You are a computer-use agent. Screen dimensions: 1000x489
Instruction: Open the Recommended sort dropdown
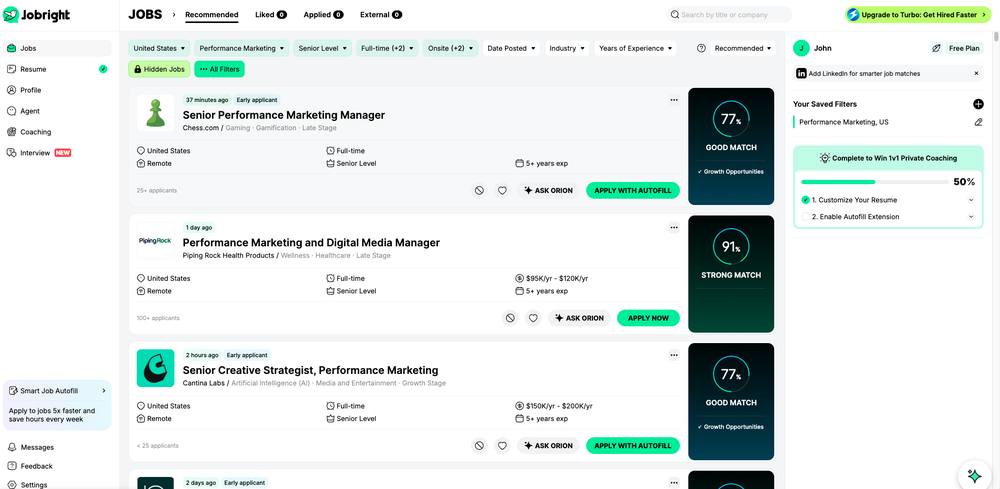click(742, 48)
